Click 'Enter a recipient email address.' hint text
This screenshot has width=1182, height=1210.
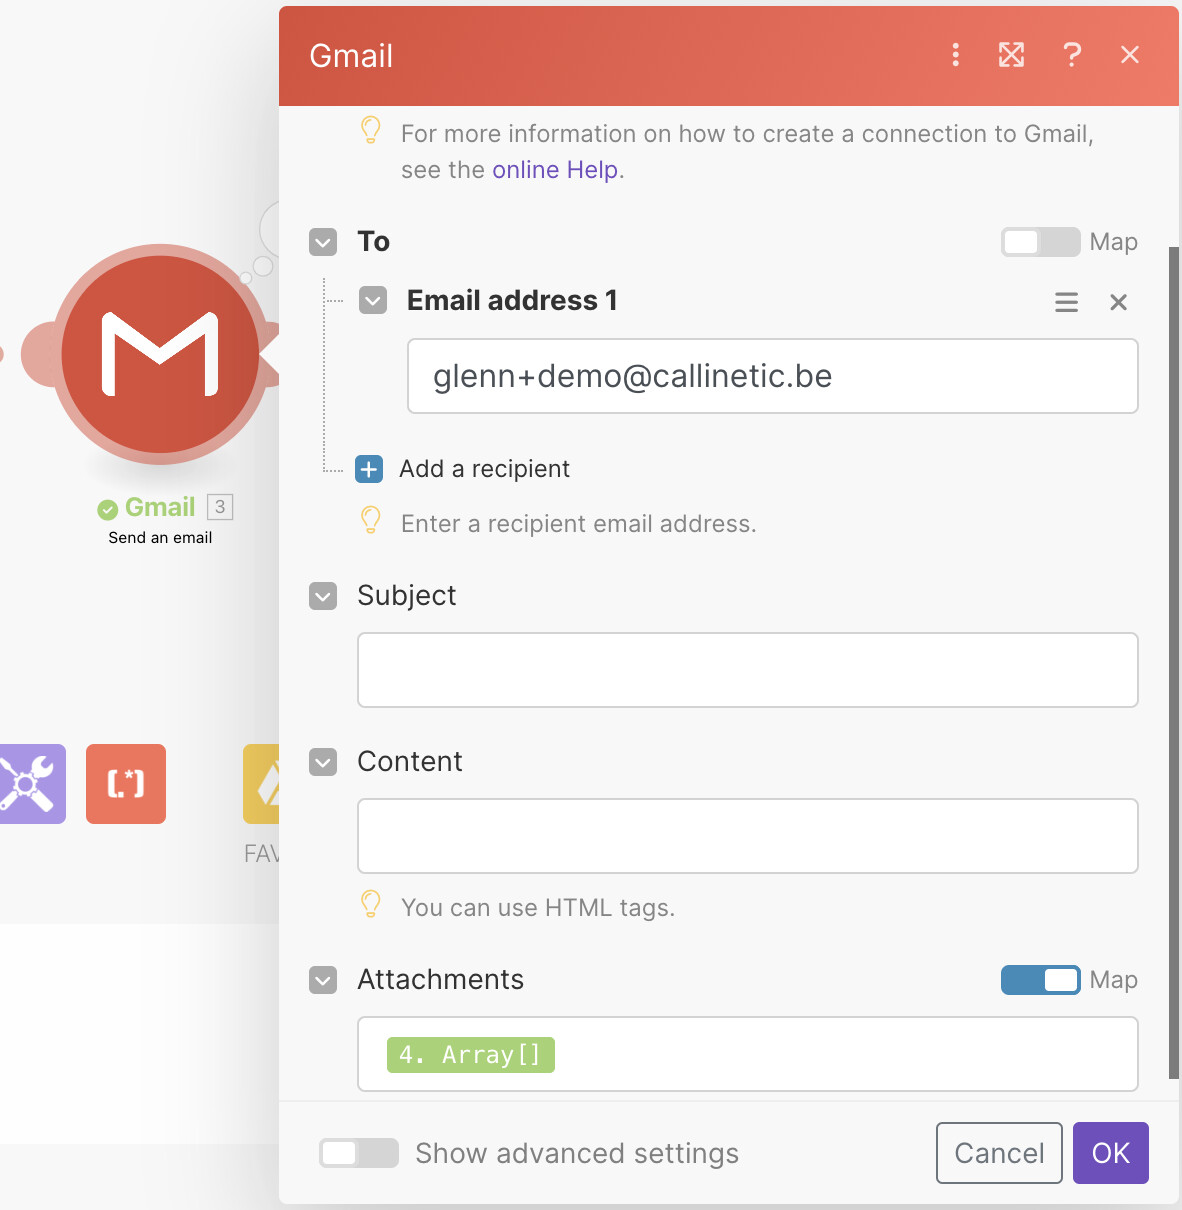(x=578, y=524)
